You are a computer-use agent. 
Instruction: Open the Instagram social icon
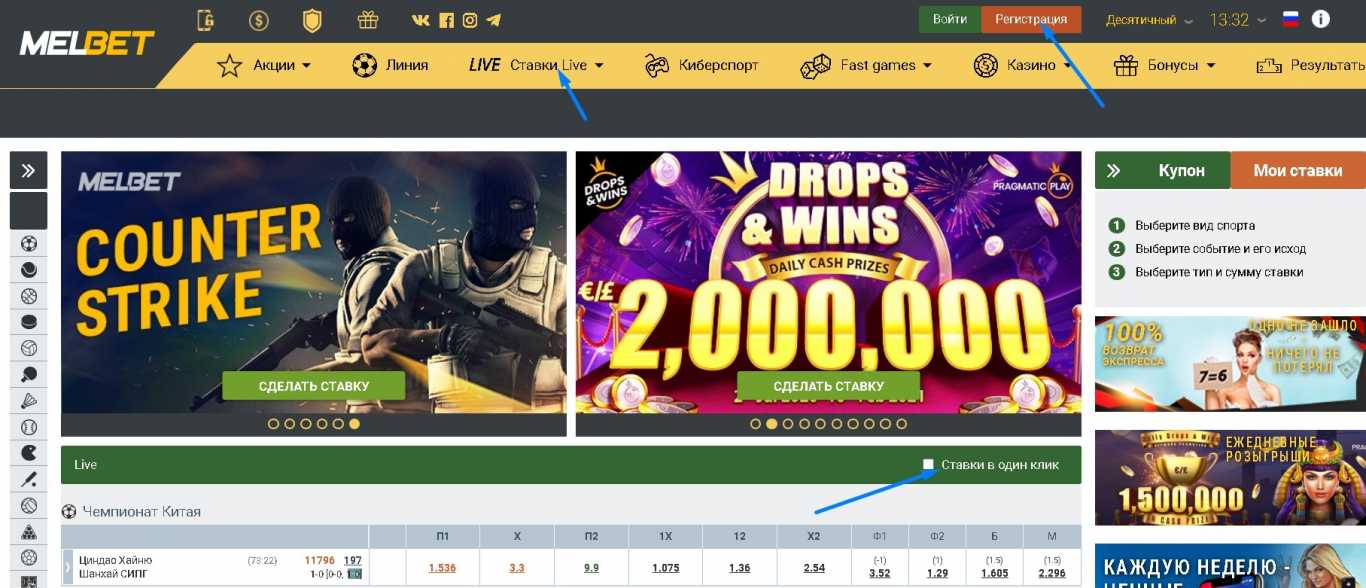click(470, 19)
